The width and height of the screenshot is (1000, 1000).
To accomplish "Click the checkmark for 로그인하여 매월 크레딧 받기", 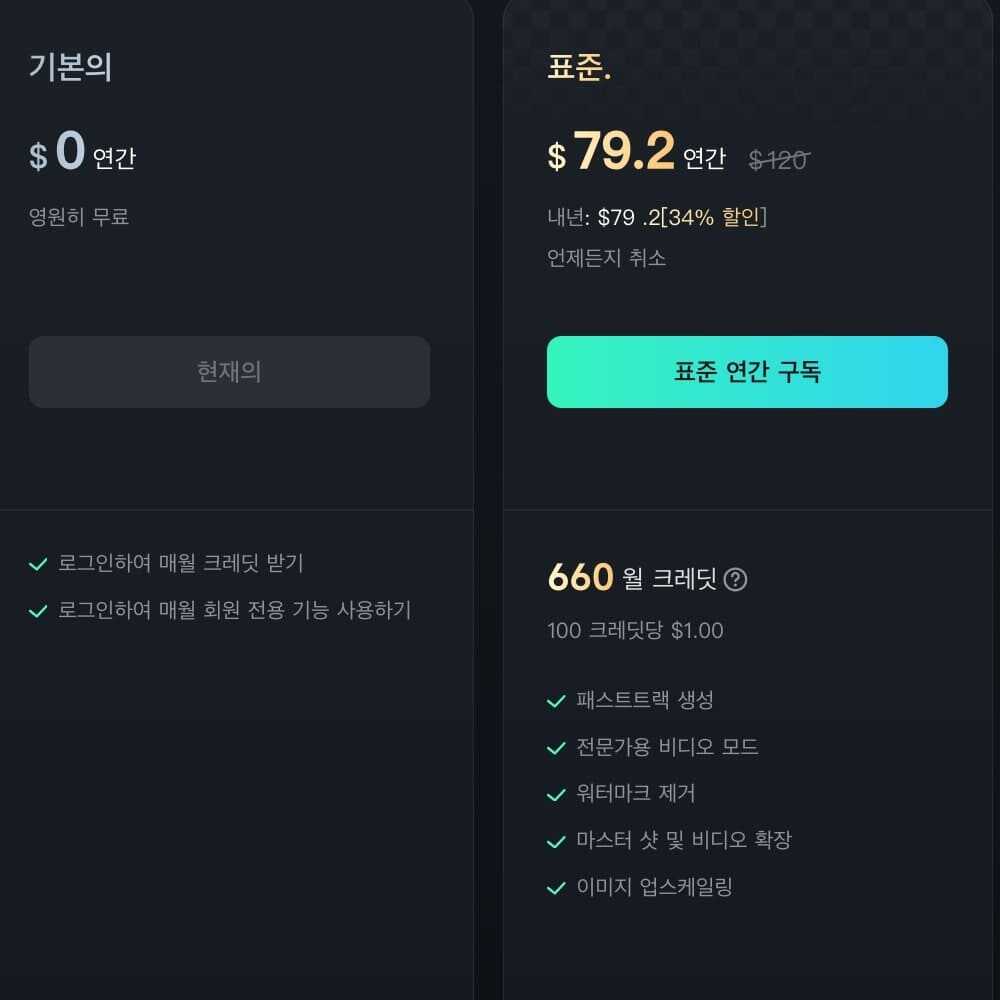I will click(x=38, y=563).
